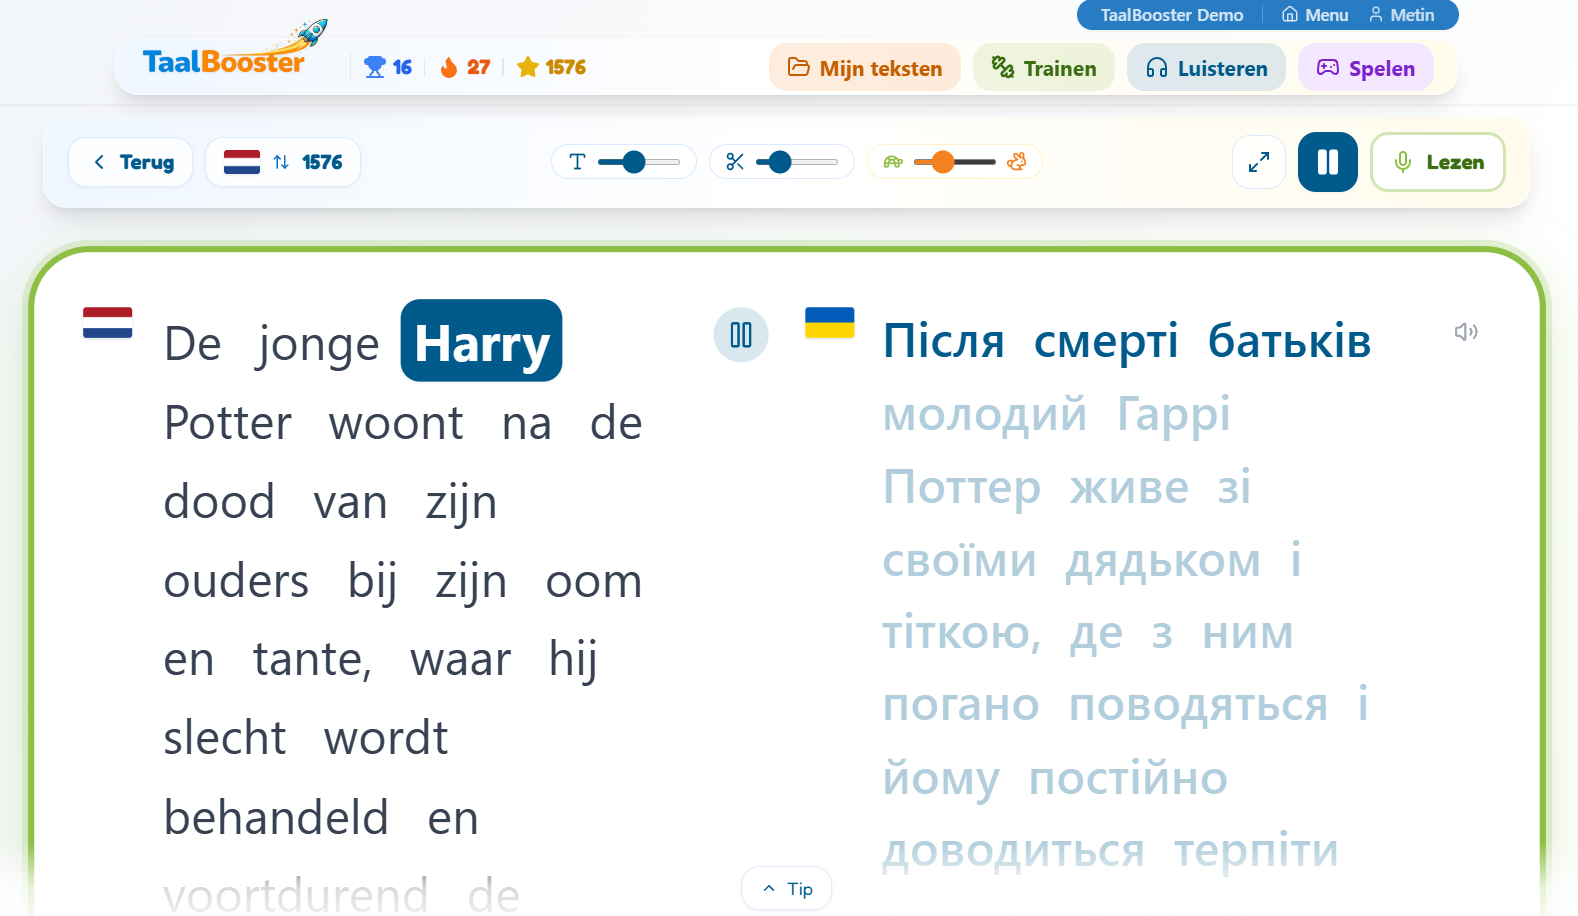Select the Dutch word behandeld
The image size is (1578, 916).
coord(276,818)
